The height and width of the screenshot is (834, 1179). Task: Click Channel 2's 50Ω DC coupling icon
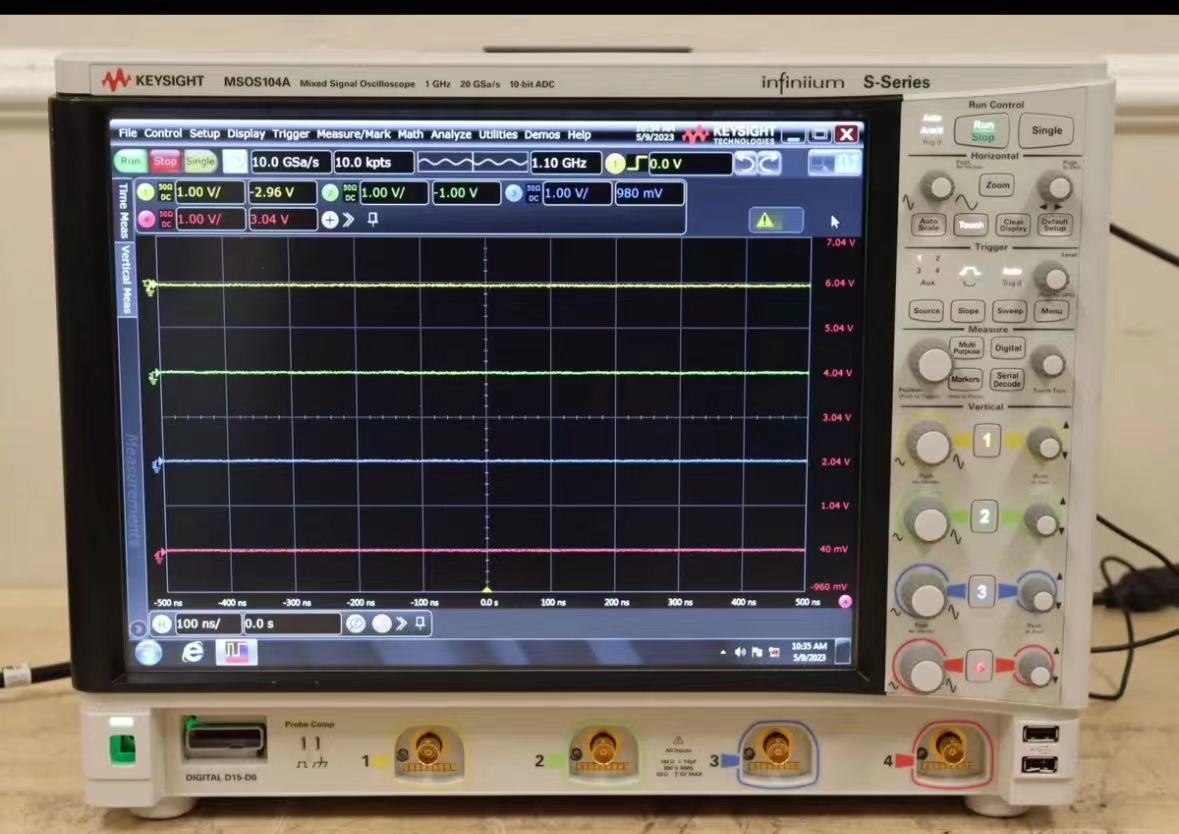click(350, 193)
